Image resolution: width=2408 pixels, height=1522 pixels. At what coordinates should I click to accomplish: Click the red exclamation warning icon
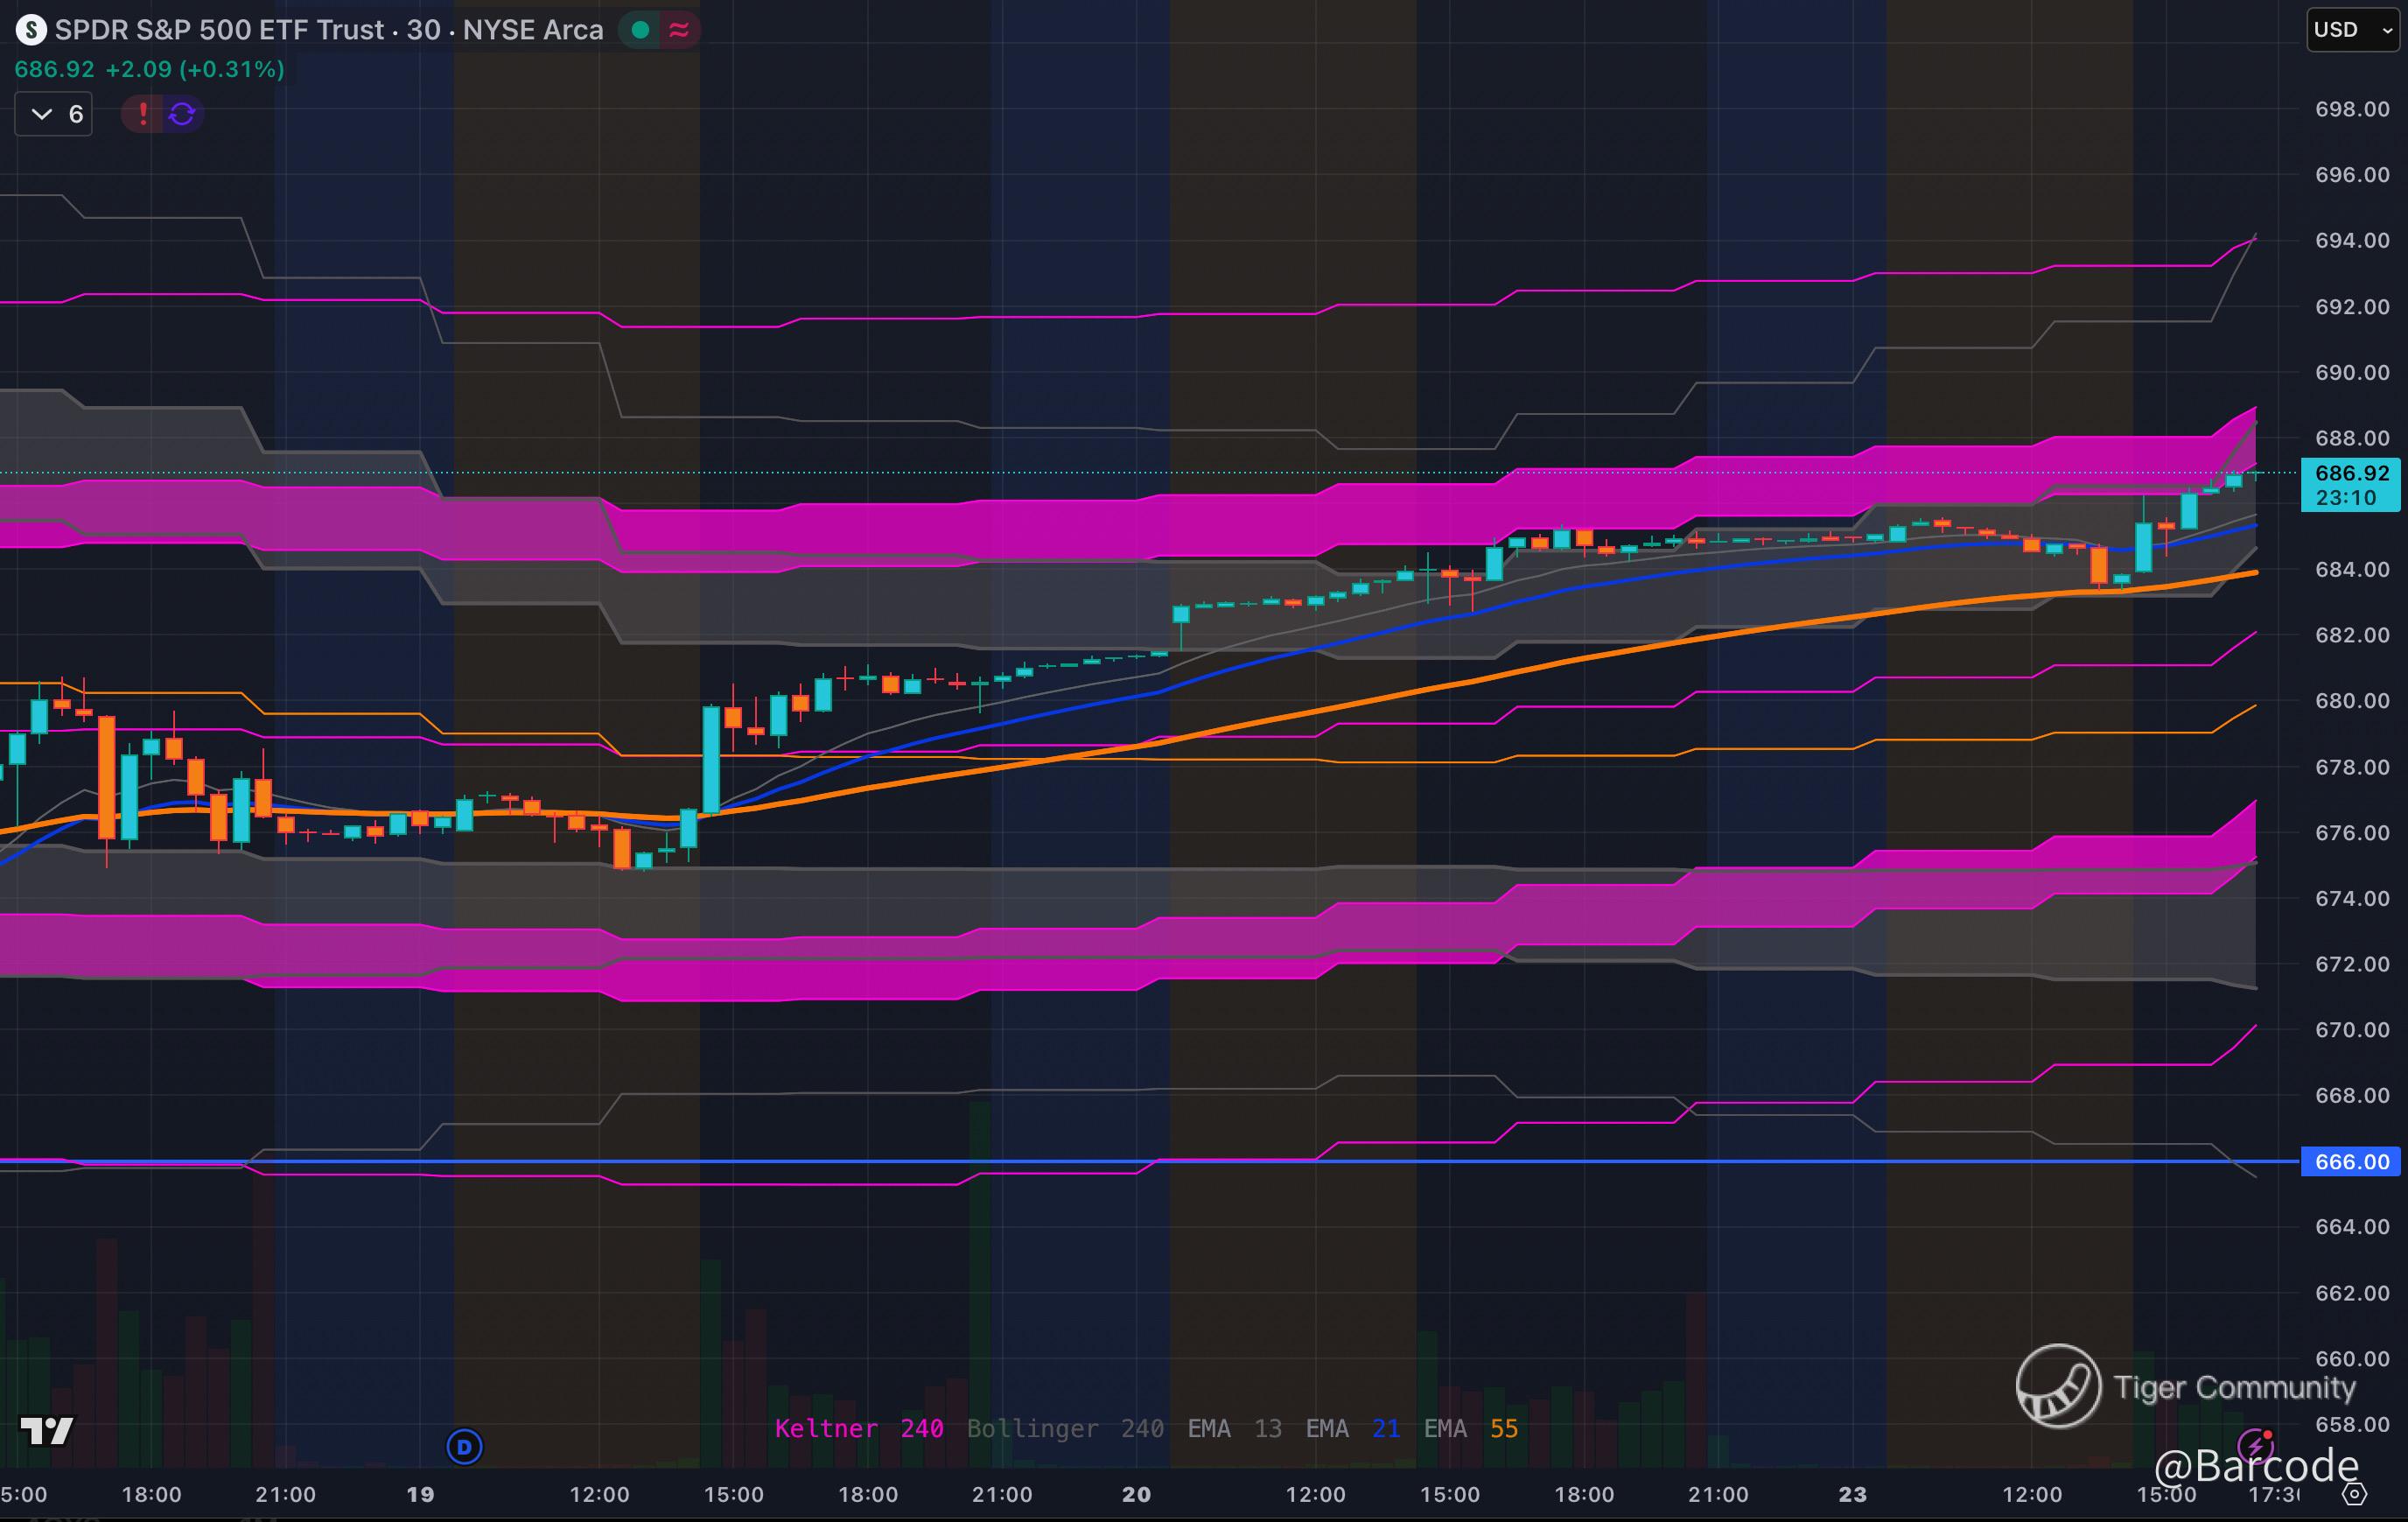click(143, 114)
